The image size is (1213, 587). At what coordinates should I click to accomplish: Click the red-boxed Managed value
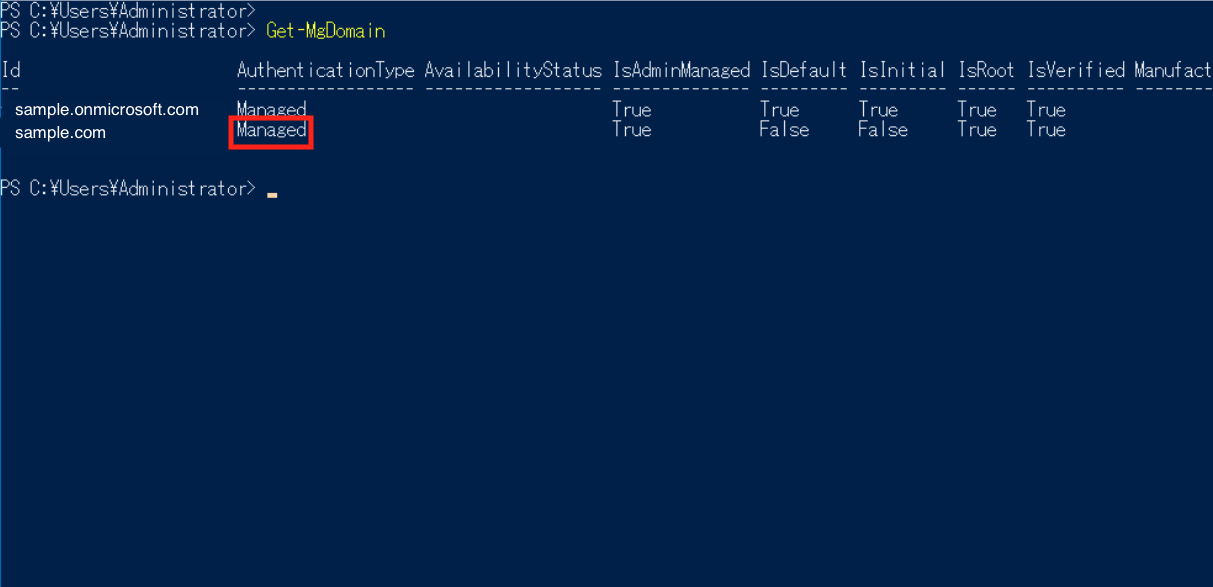271,131
